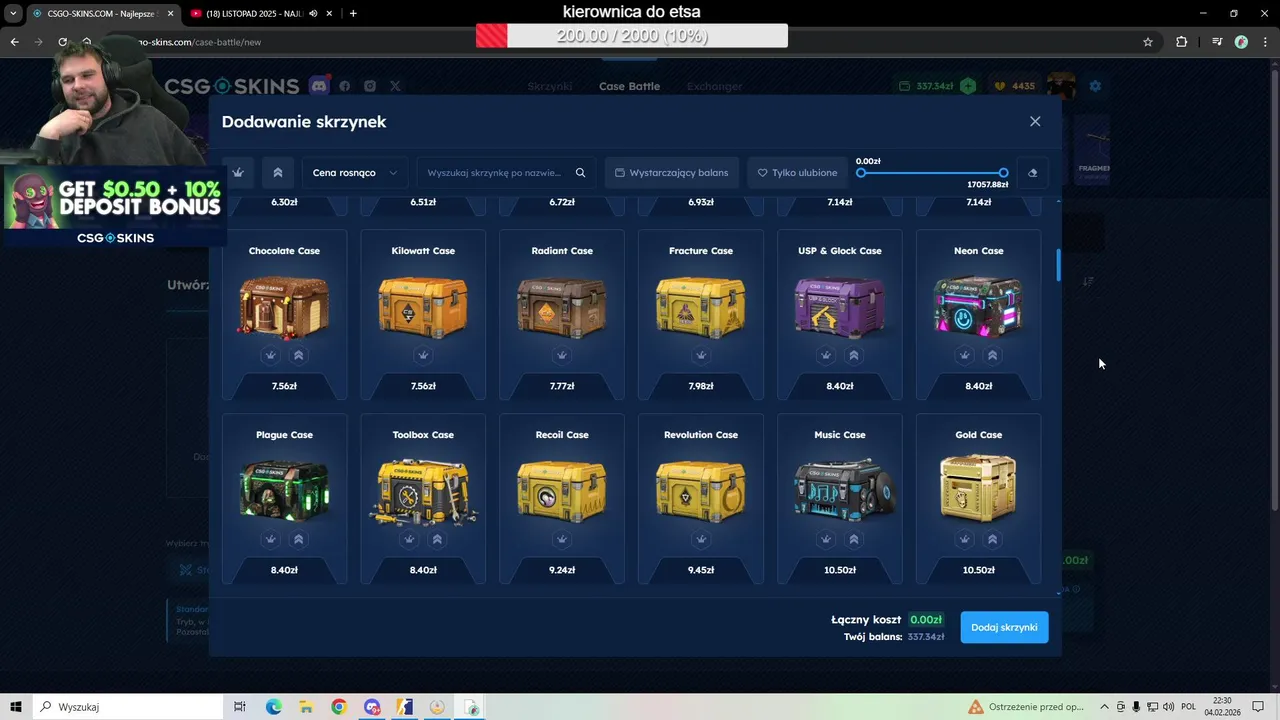Click the crown filter icon in the filter bar

(x=238, y=172)
